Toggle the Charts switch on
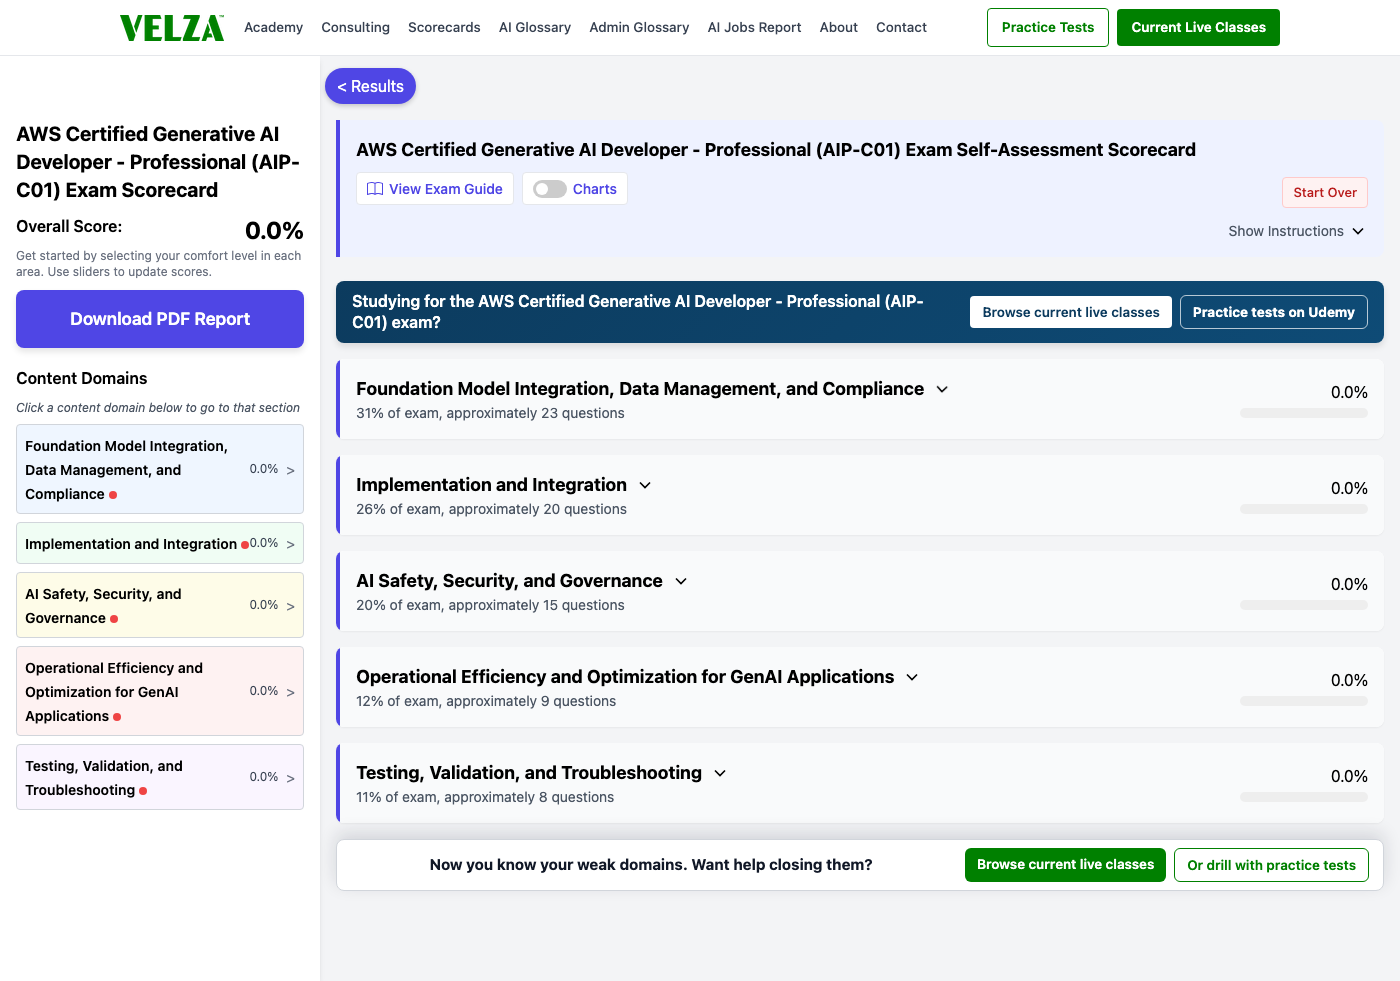Viewport: 1400px width, 981px height. coord(550,189)
